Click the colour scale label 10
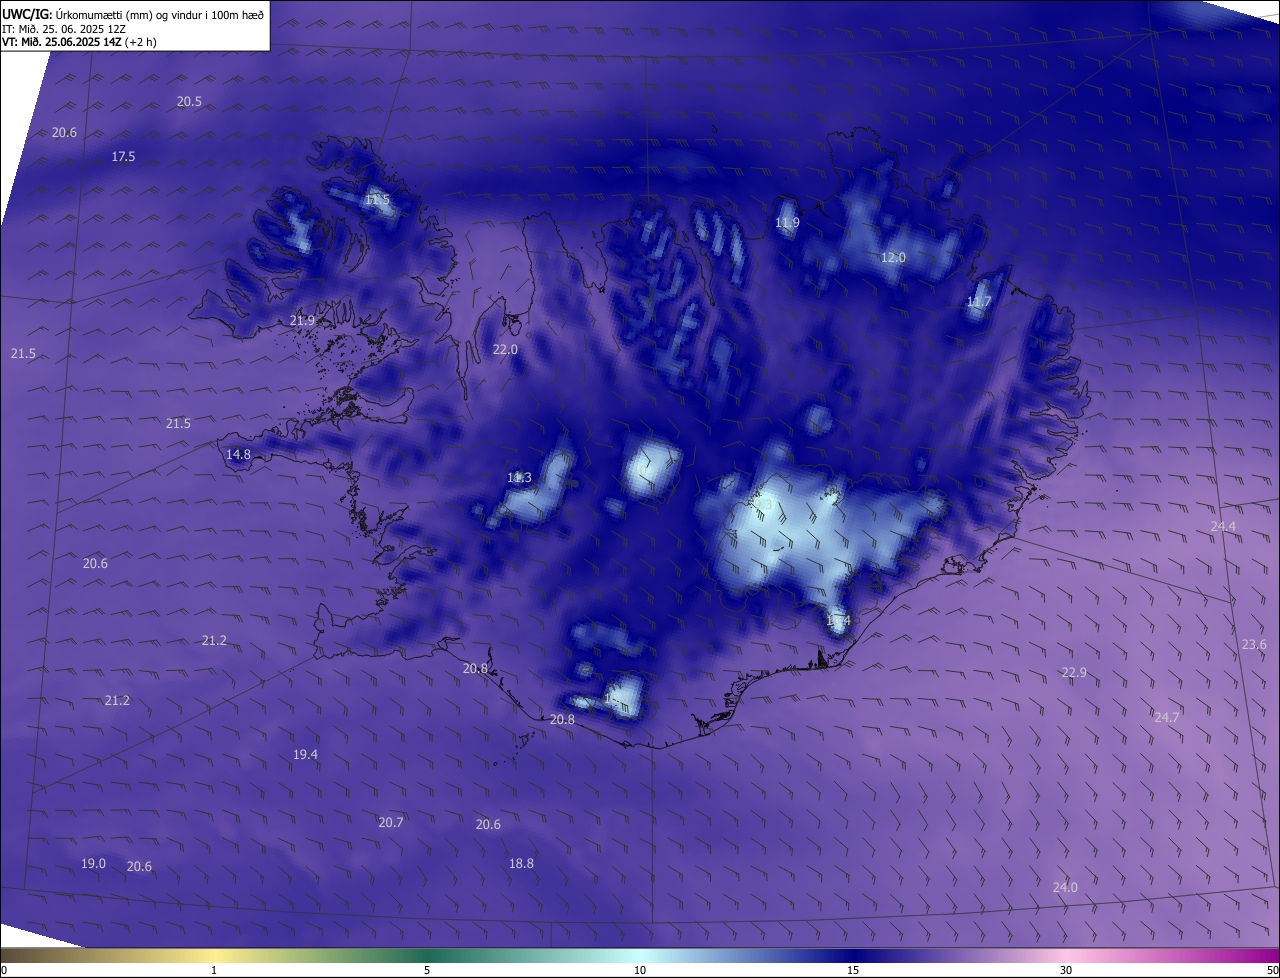Viewport: 1280px width, 978px height. 640,970
